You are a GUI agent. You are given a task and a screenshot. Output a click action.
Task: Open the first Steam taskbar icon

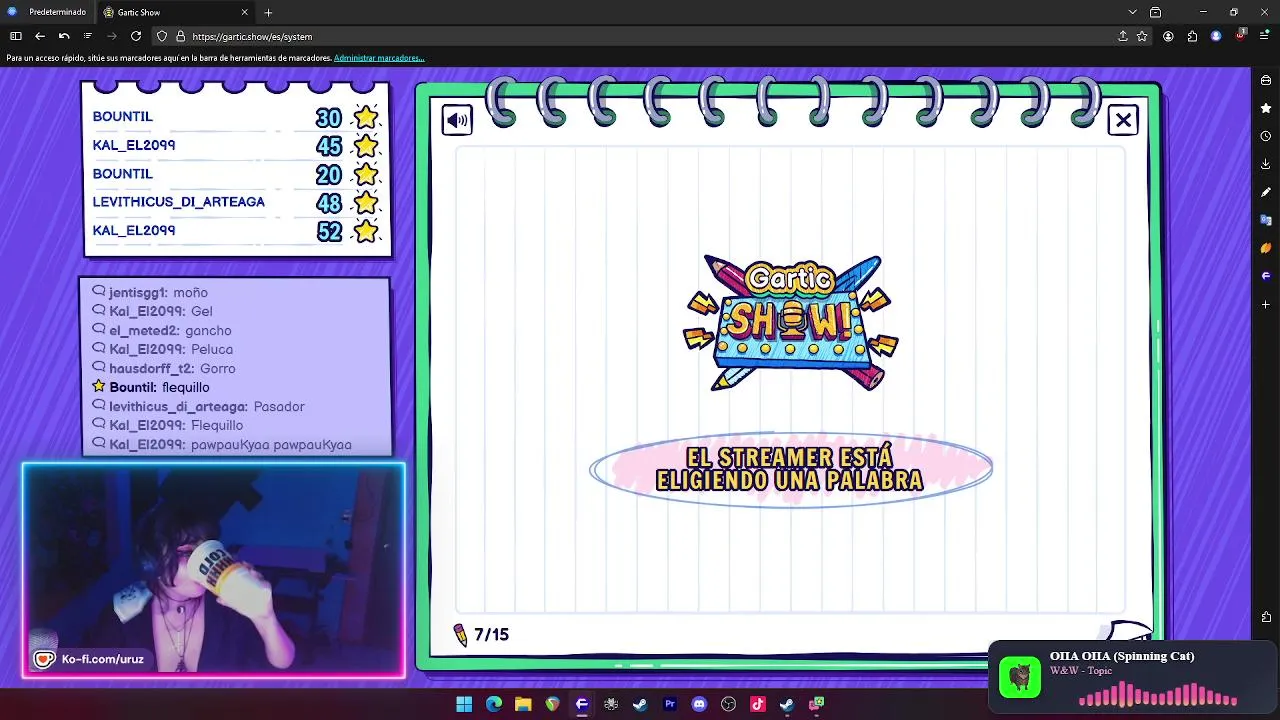(640, 704)
